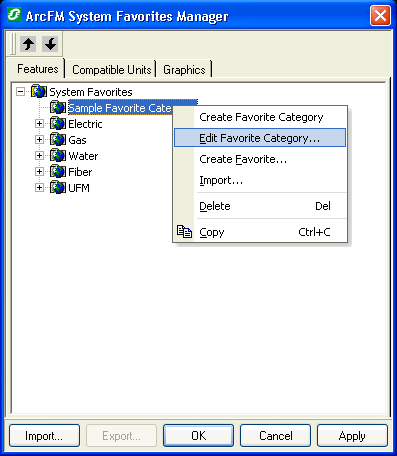Viewport: 397px width, 456px height.
Task: Click the Apply button
Action: coord(352,436)
